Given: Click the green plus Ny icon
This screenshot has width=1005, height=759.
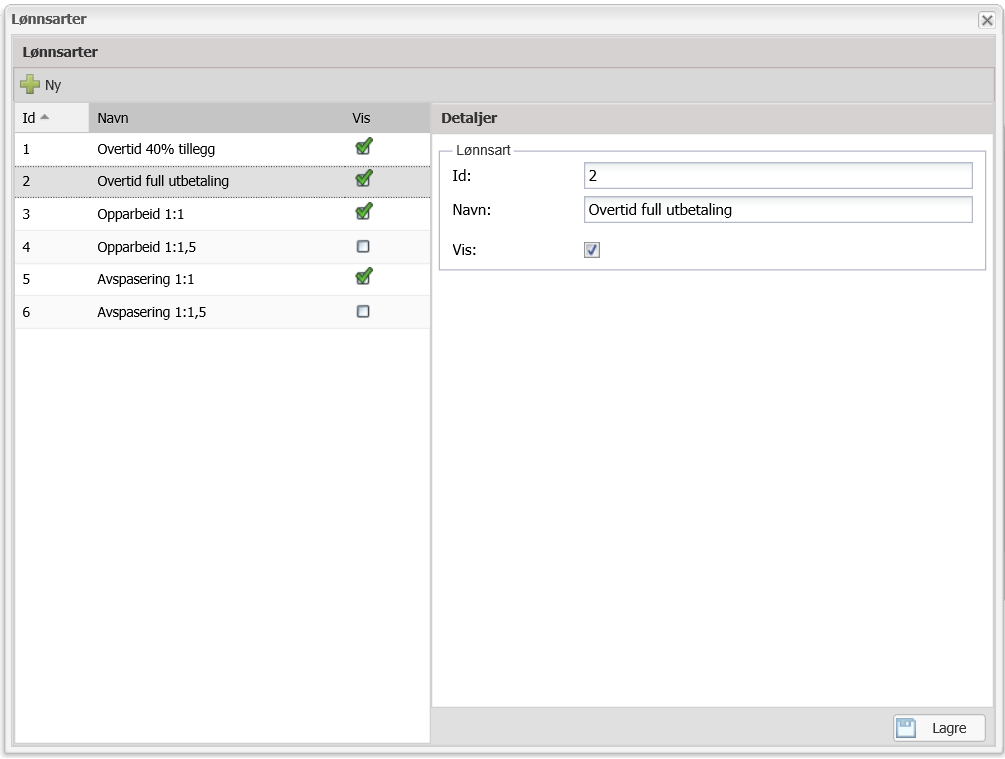Looking at the screenshot, I should [30, 85].
